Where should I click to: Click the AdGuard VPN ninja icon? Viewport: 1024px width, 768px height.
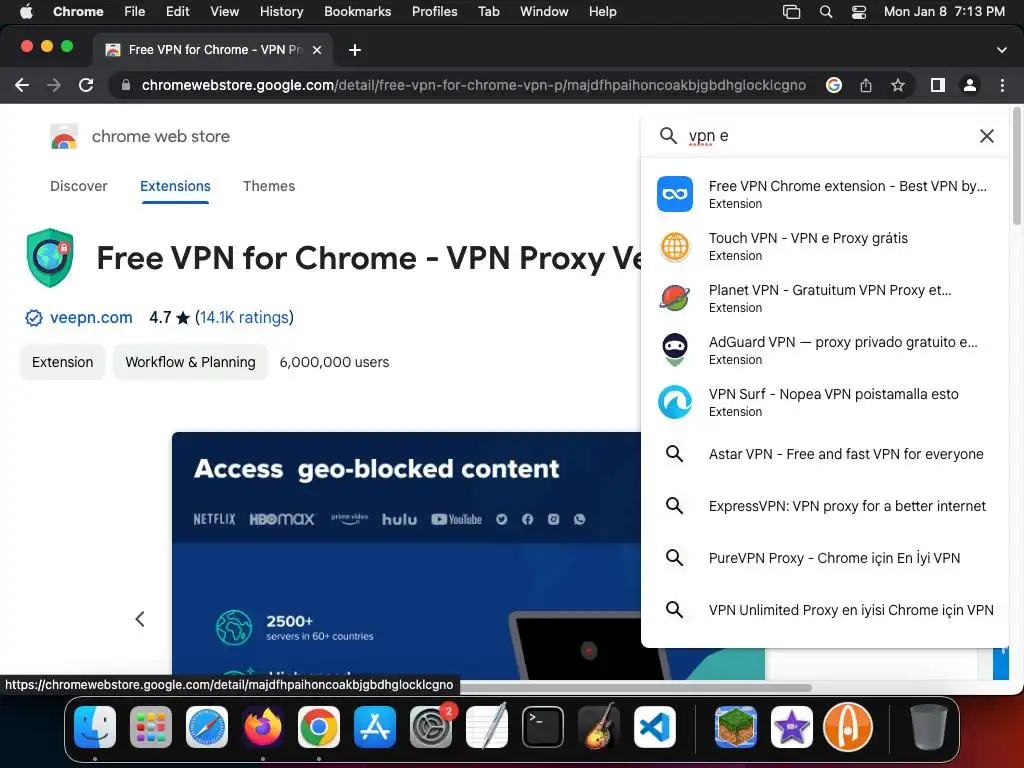click(x=675, y=350)
